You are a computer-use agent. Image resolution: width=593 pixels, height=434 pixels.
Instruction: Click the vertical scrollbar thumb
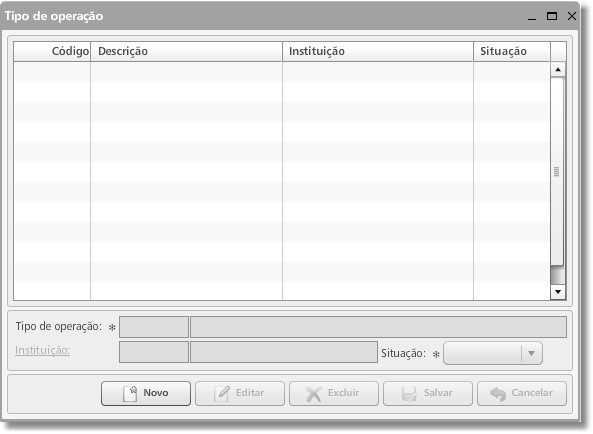[557, 171]
